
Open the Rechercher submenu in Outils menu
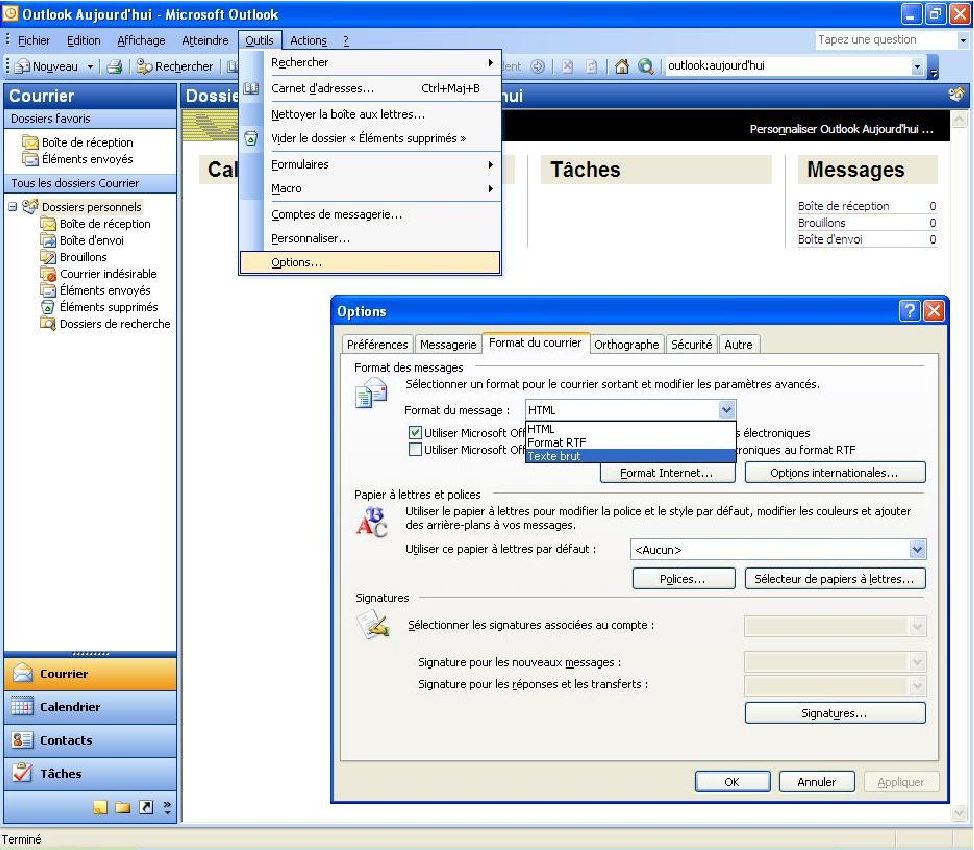pyautogui.click(x=370, y=62)
